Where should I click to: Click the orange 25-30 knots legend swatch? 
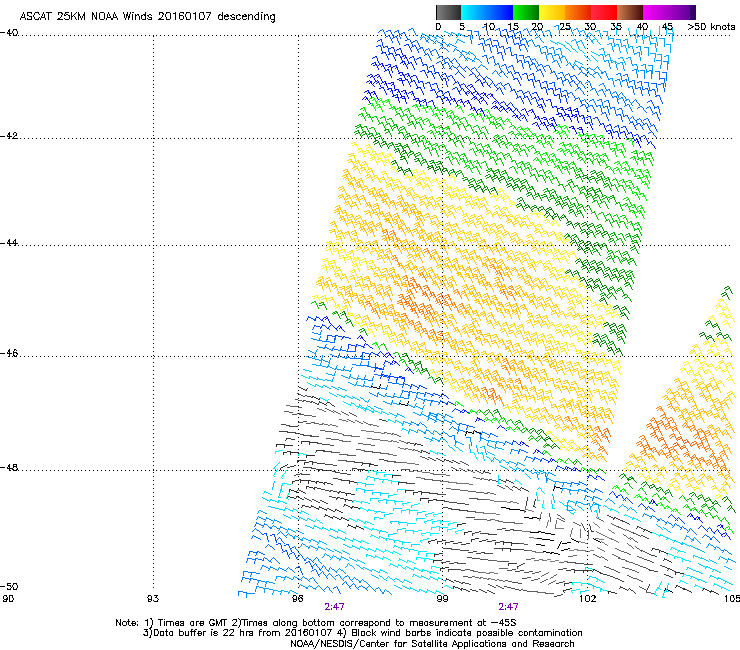578,12
